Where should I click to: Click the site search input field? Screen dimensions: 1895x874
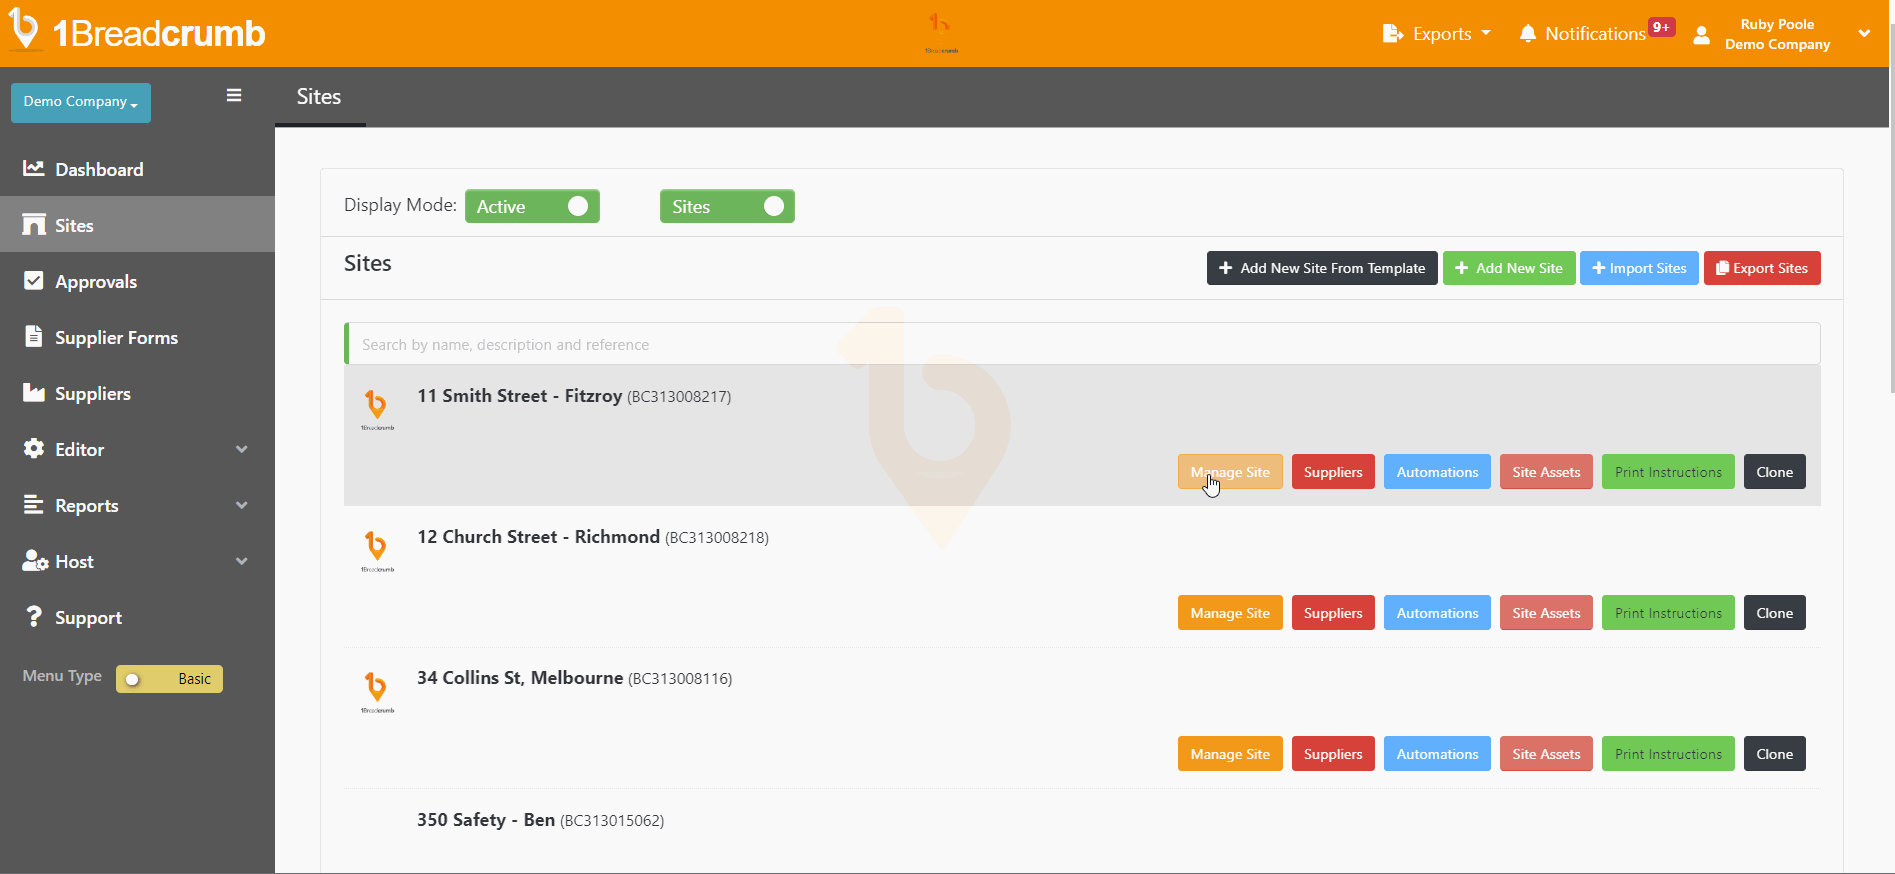(x=1082, y=344)
